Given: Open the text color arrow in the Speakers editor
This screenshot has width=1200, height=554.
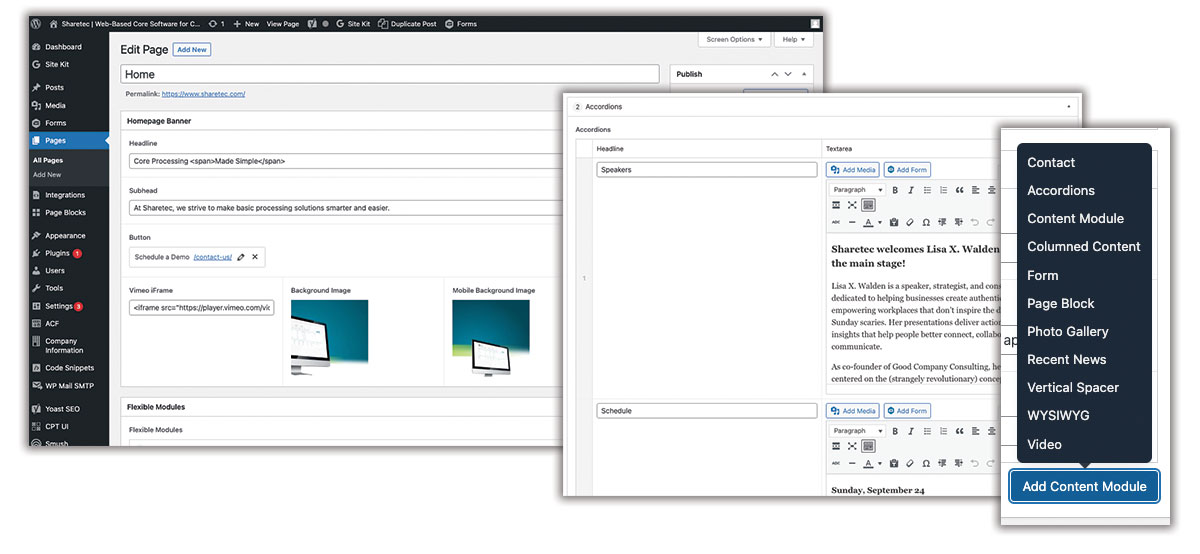Looking at the screenshot, I should coord(880,222).
